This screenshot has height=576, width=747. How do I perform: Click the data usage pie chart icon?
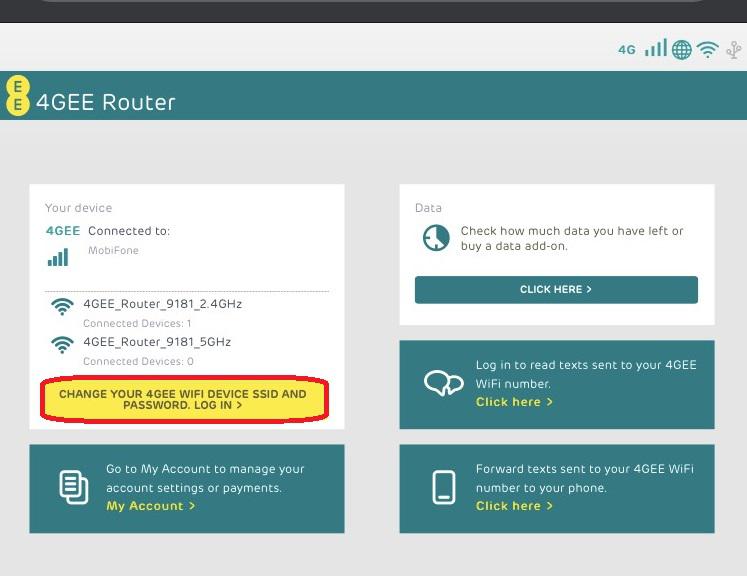click(436, 238)
